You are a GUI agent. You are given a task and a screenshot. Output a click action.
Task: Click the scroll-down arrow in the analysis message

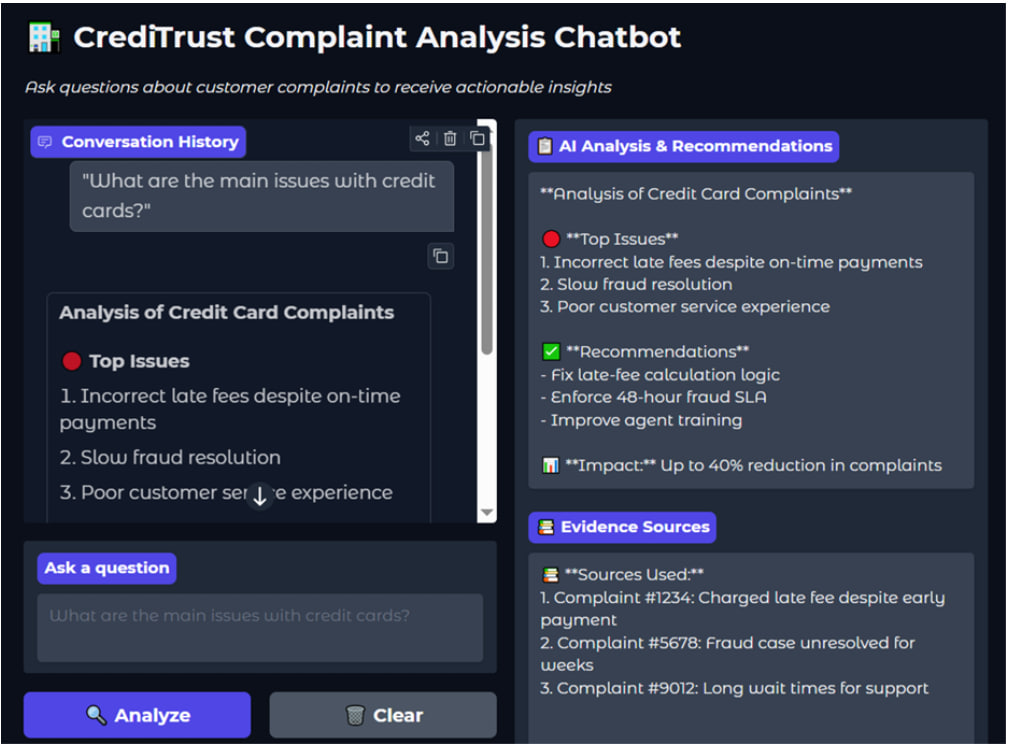[x=261, y=494]
